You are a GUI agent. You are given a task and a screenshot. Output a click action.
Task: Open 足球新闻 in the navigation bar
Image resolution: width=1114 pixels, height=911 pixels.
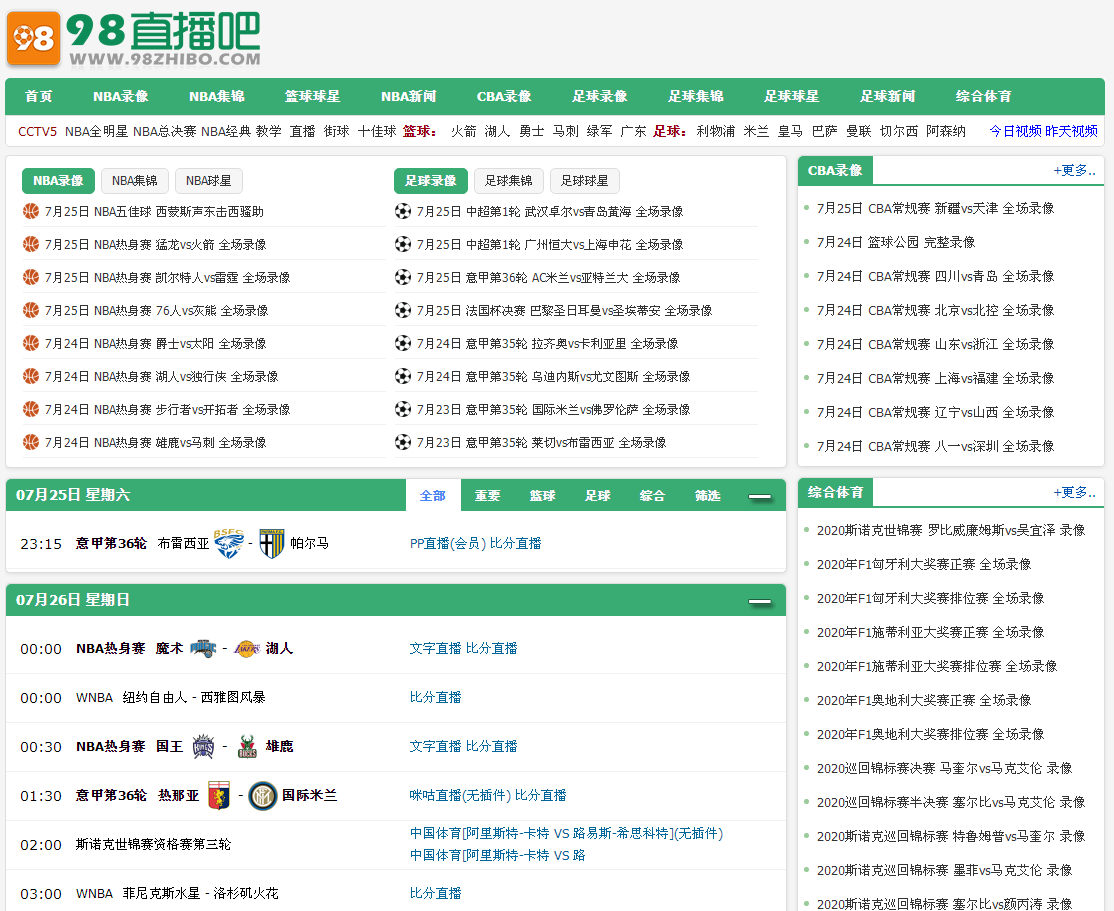tap(887, 96)
